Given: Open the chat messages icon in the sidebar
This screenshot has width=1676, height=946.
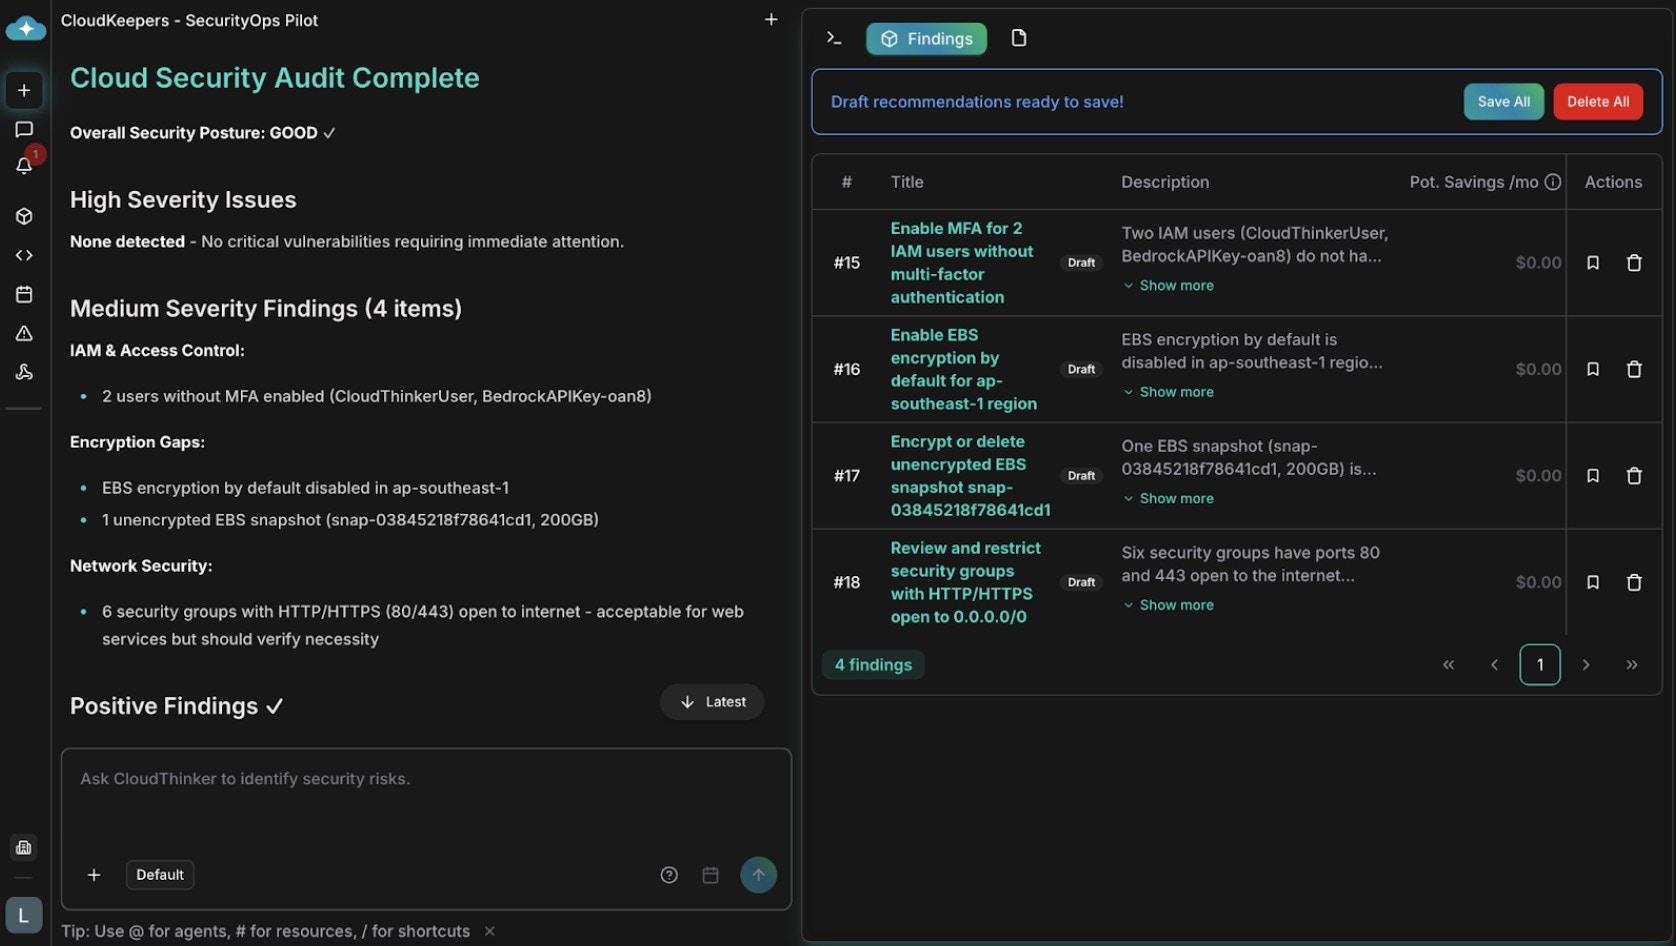Looking at the screenshot, I should click(x=24, y=128).
